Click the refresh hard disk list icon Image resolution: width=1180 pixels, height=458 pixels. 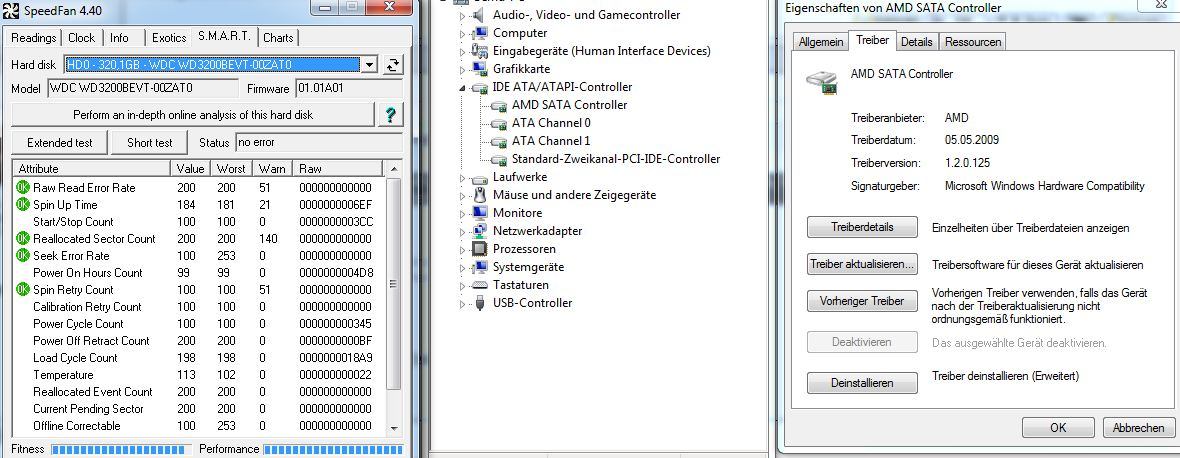[x=393, y=65]
